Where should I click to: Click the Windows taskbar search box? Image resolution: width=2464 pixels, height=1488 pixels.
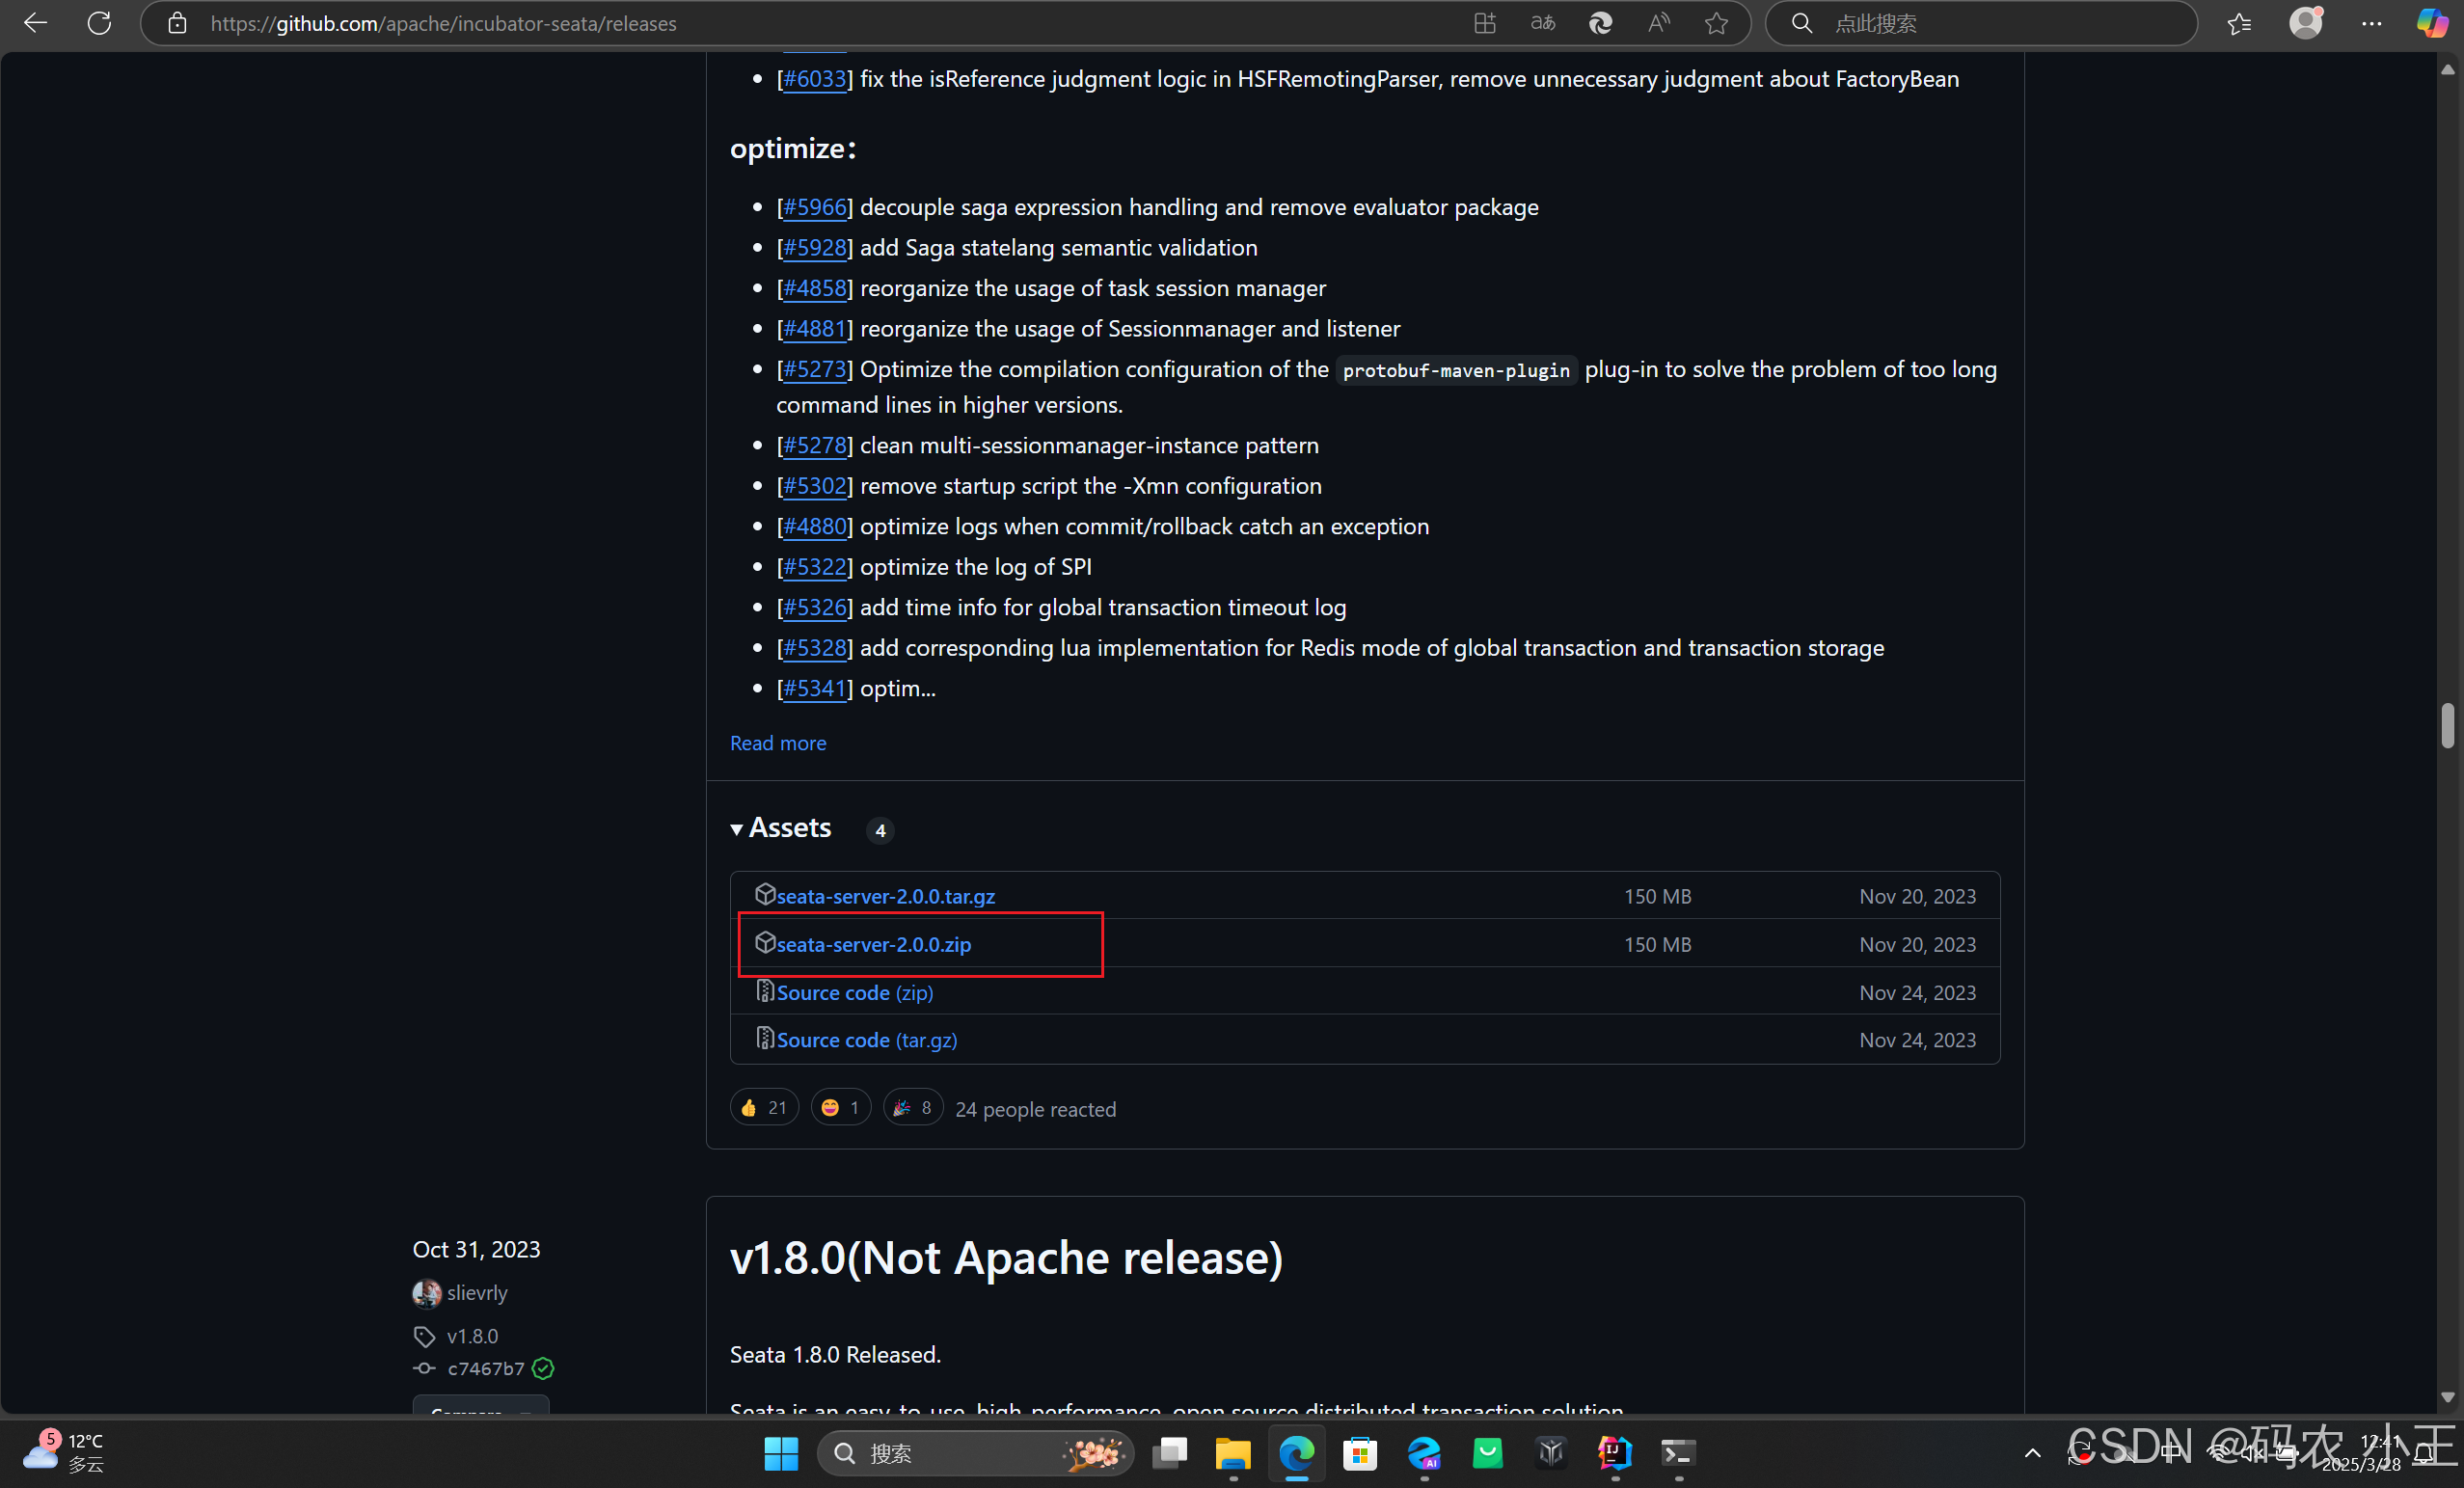[975, 1453]
